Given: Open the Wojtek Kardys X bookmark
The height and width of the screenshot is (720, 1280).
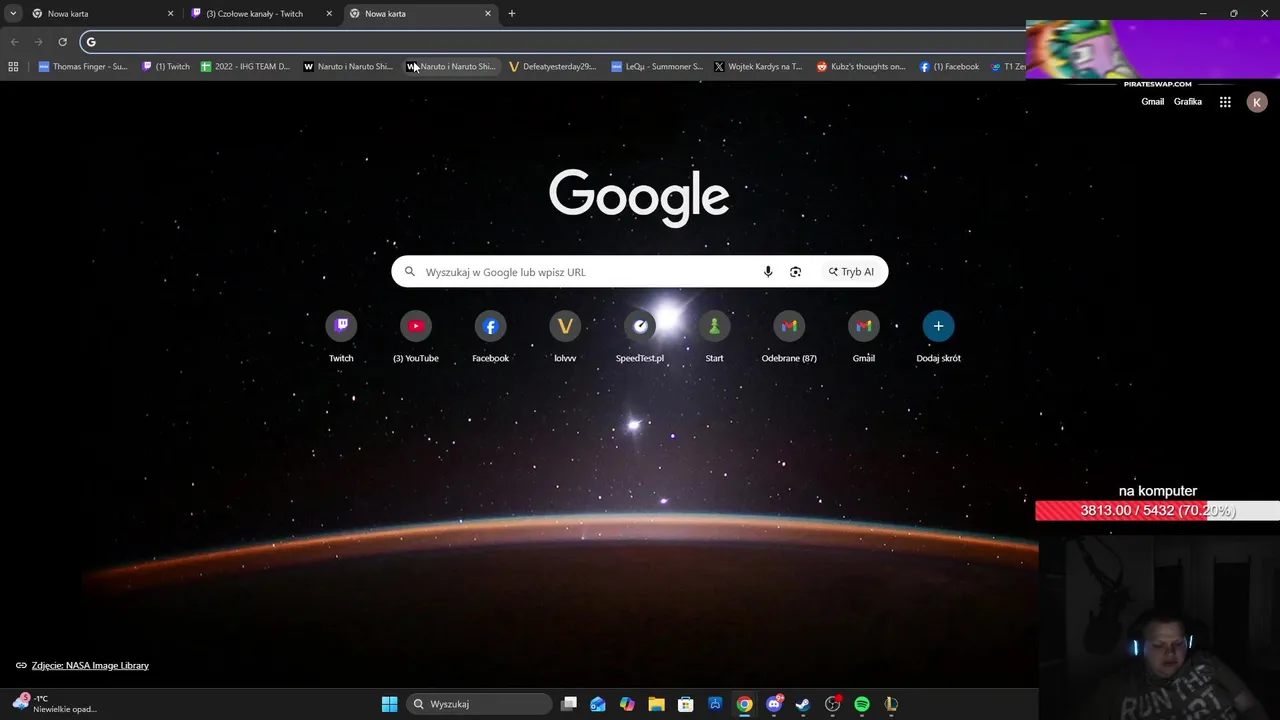Looking at the screenshot, I should coord(758,67).
